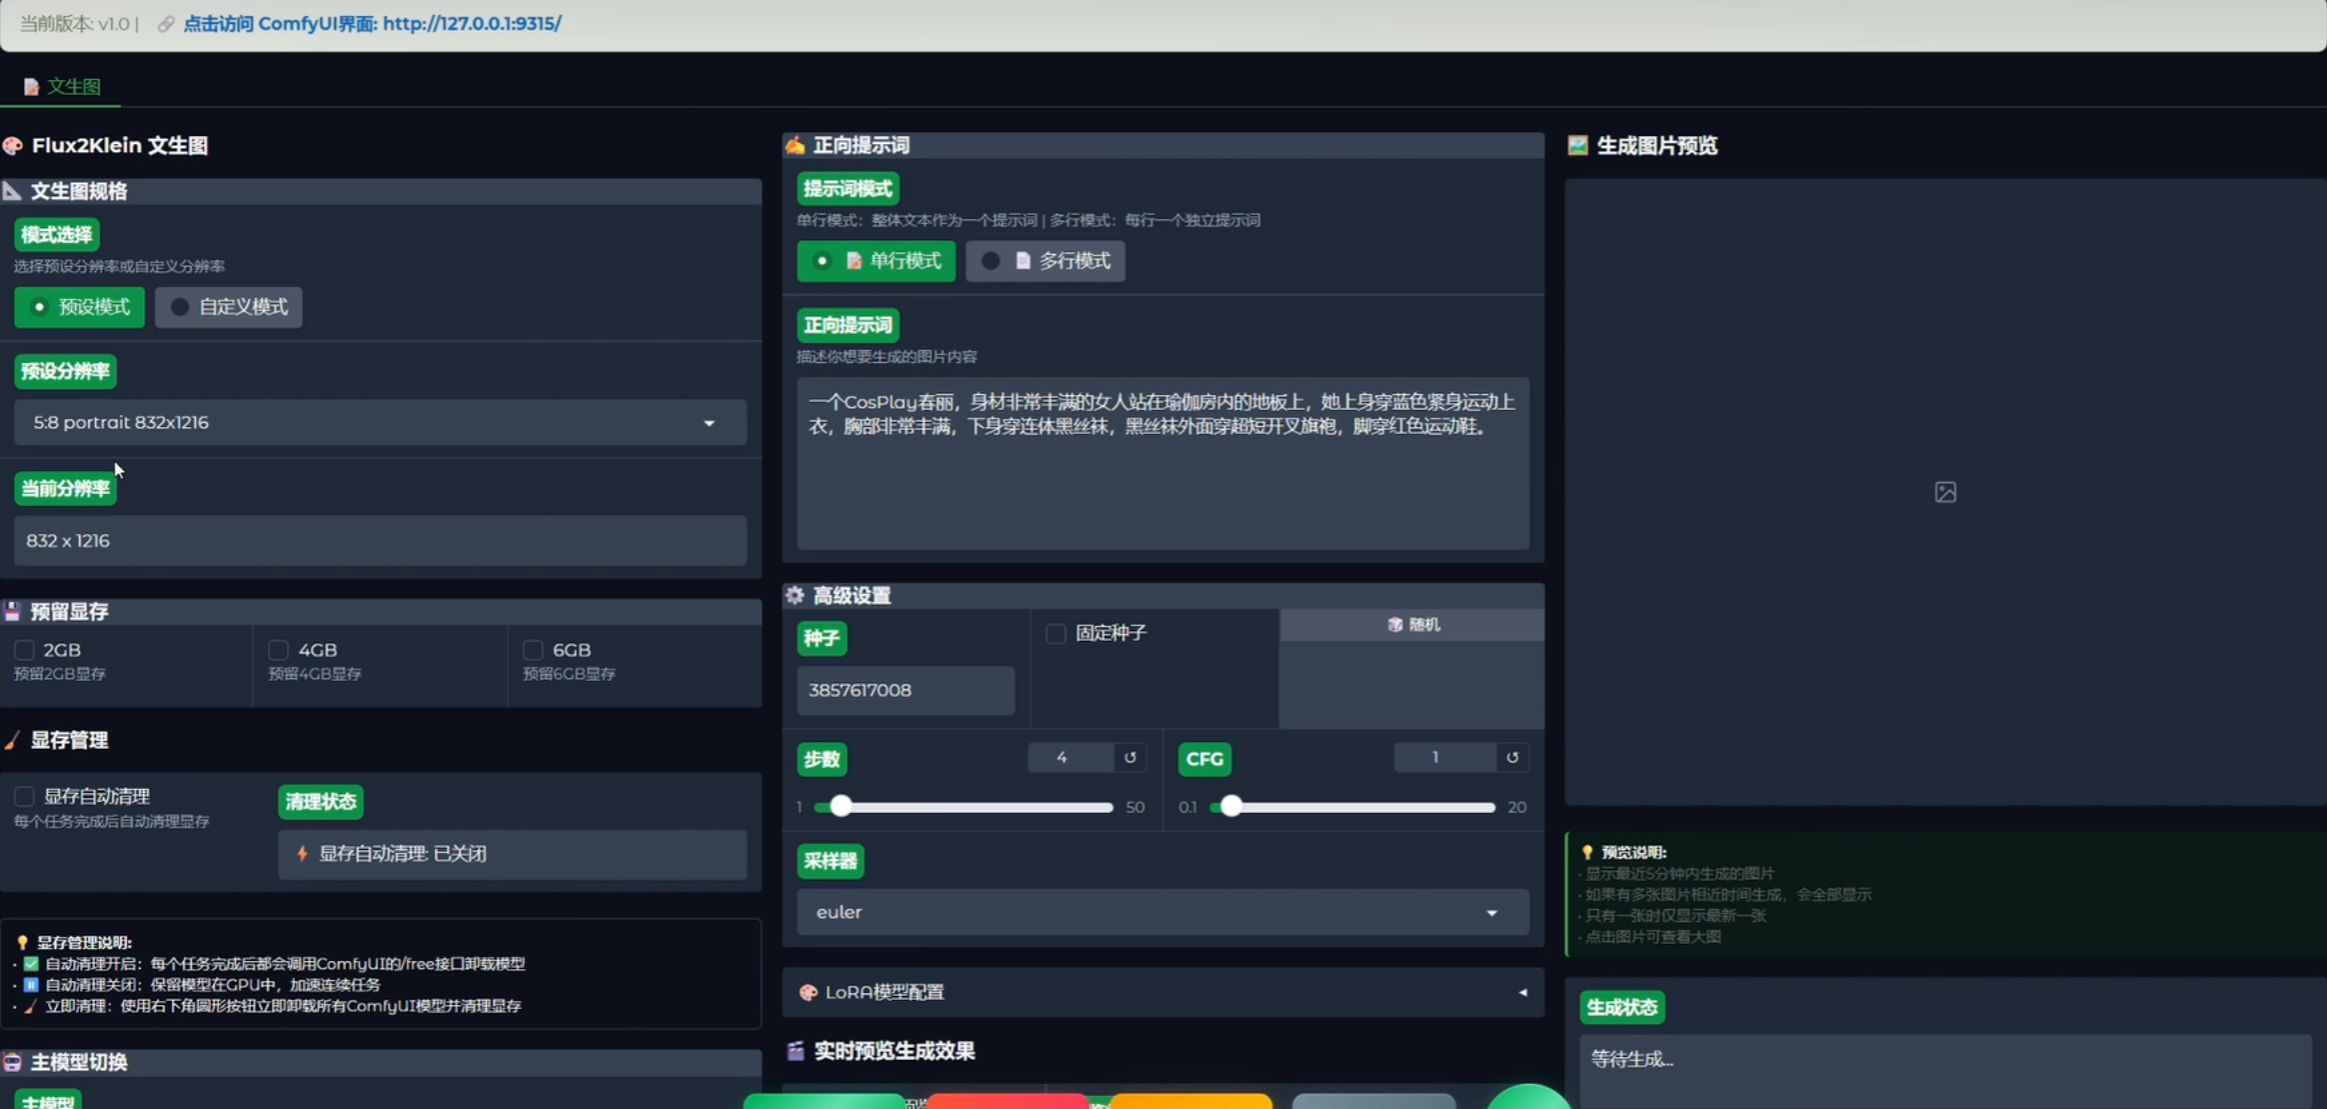
Task: Click the document icon on 单行模式 button
Action: click(x=853, y=261)
